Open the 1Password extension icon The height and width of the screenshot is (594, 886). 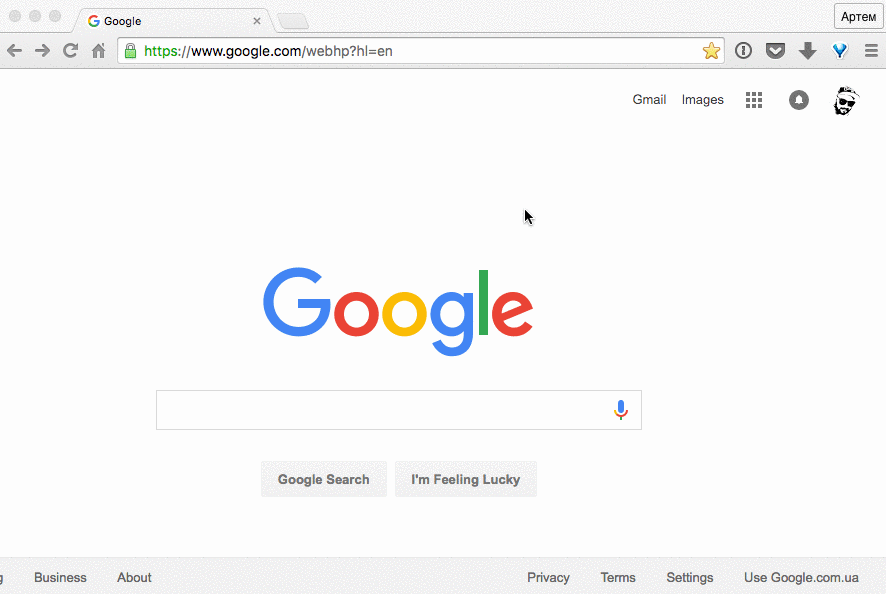pos(744,51)
